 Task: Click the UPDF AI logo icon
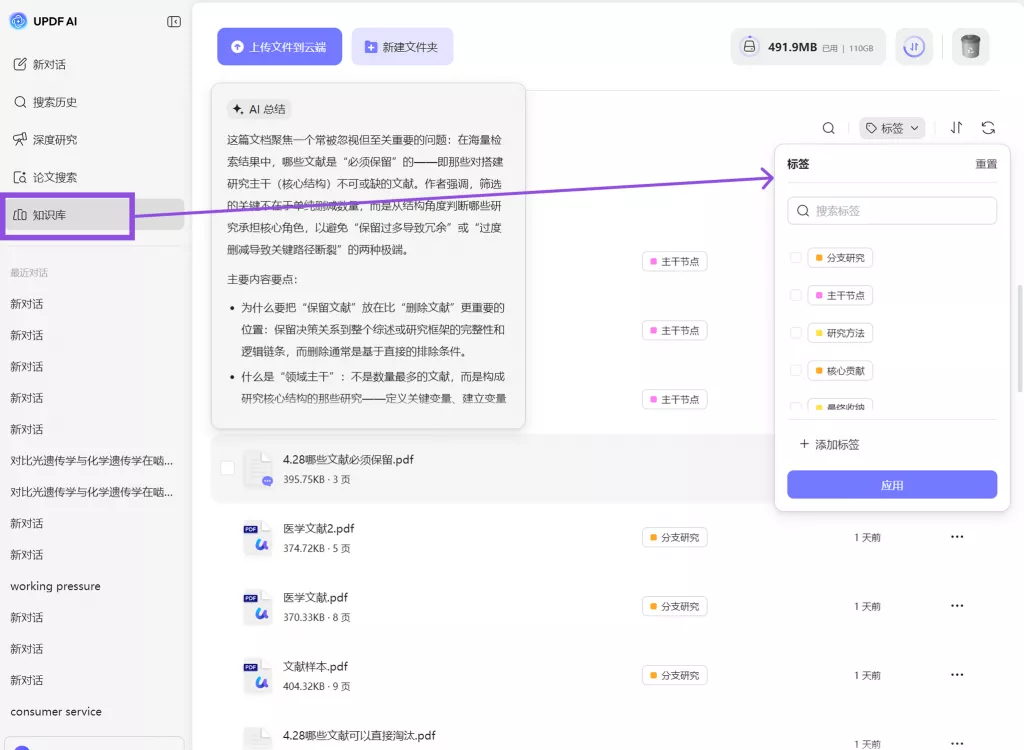tap(18, 21)
